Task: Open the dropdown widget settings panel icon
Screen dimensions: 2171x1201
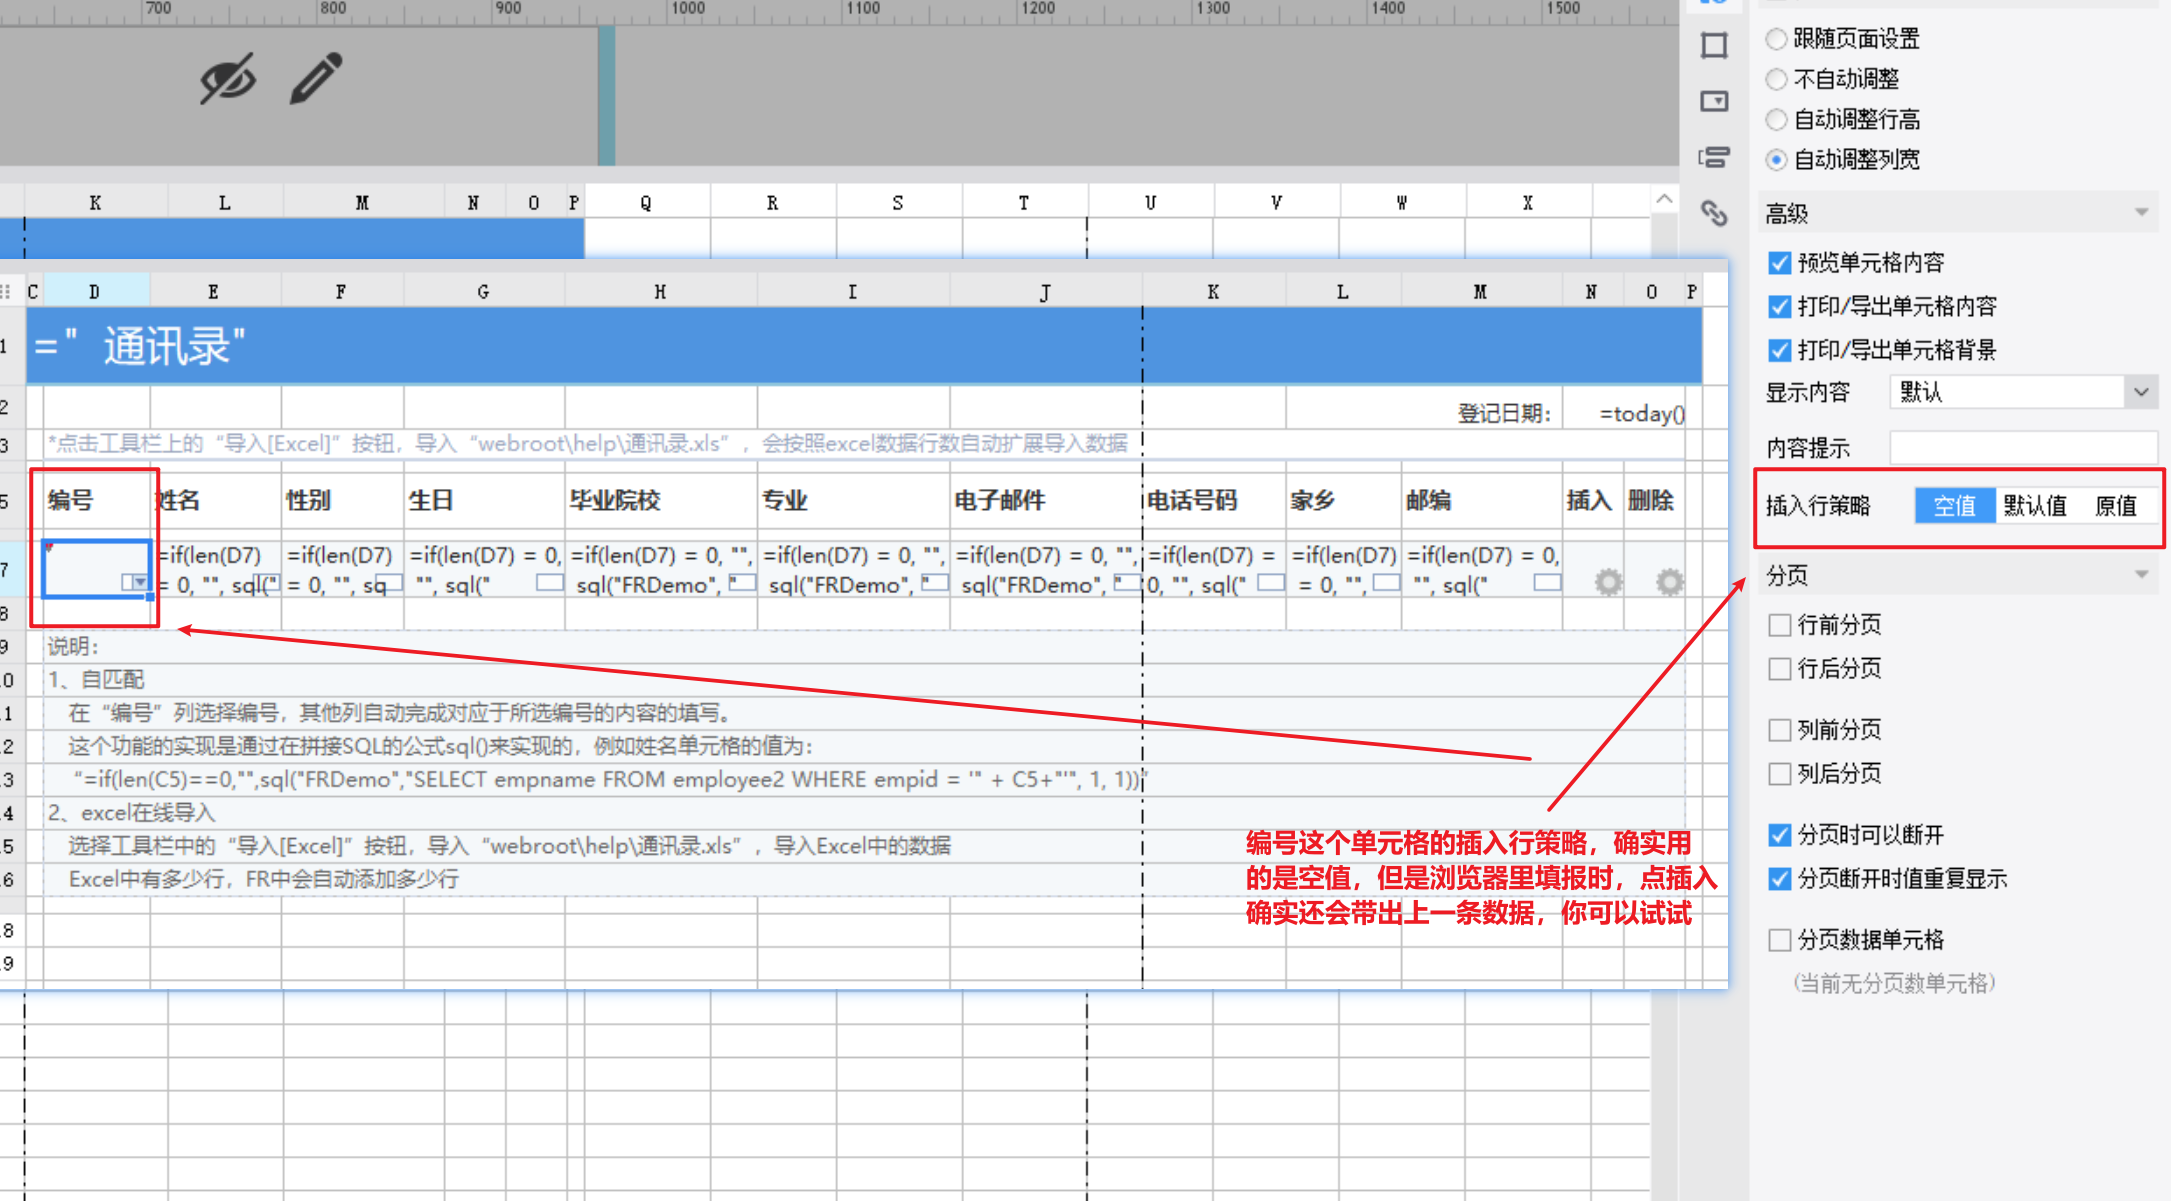Action: coord(1714,101)
